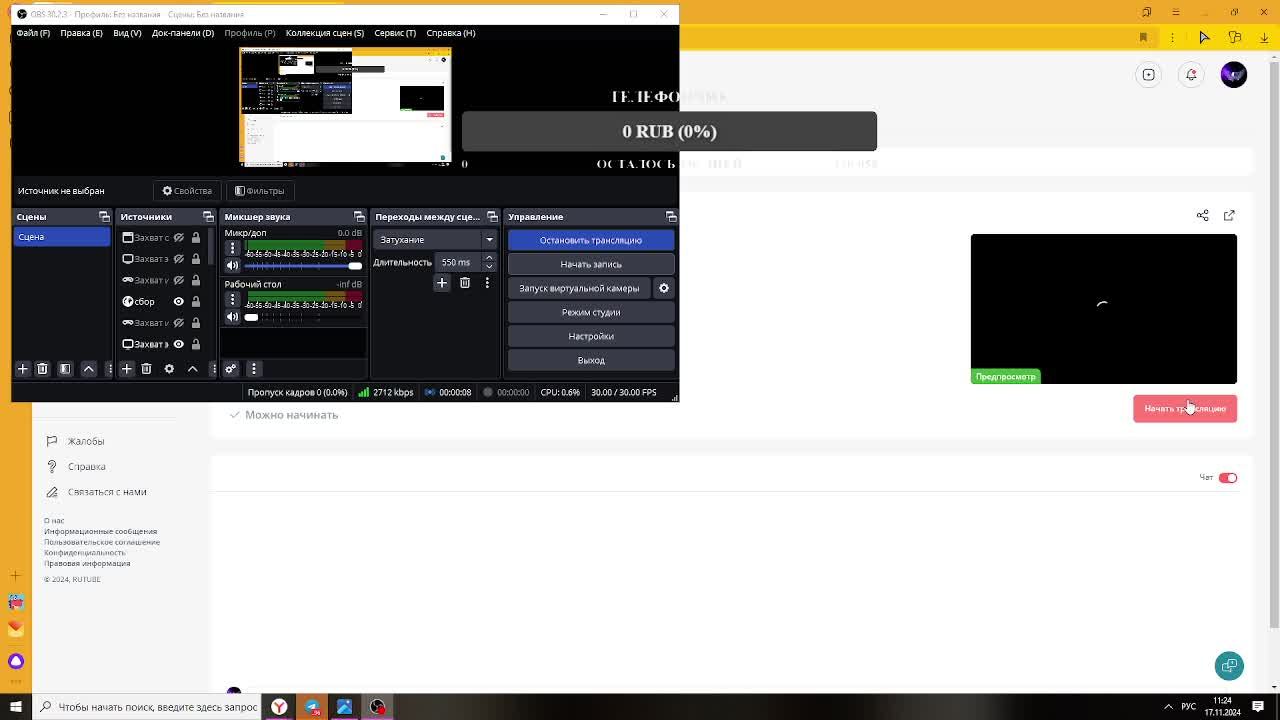This screenshot has height=720, width=1280.
Task: Click Начать трансляцию on the Rutube page
Action: click(x=1185, y=408)
